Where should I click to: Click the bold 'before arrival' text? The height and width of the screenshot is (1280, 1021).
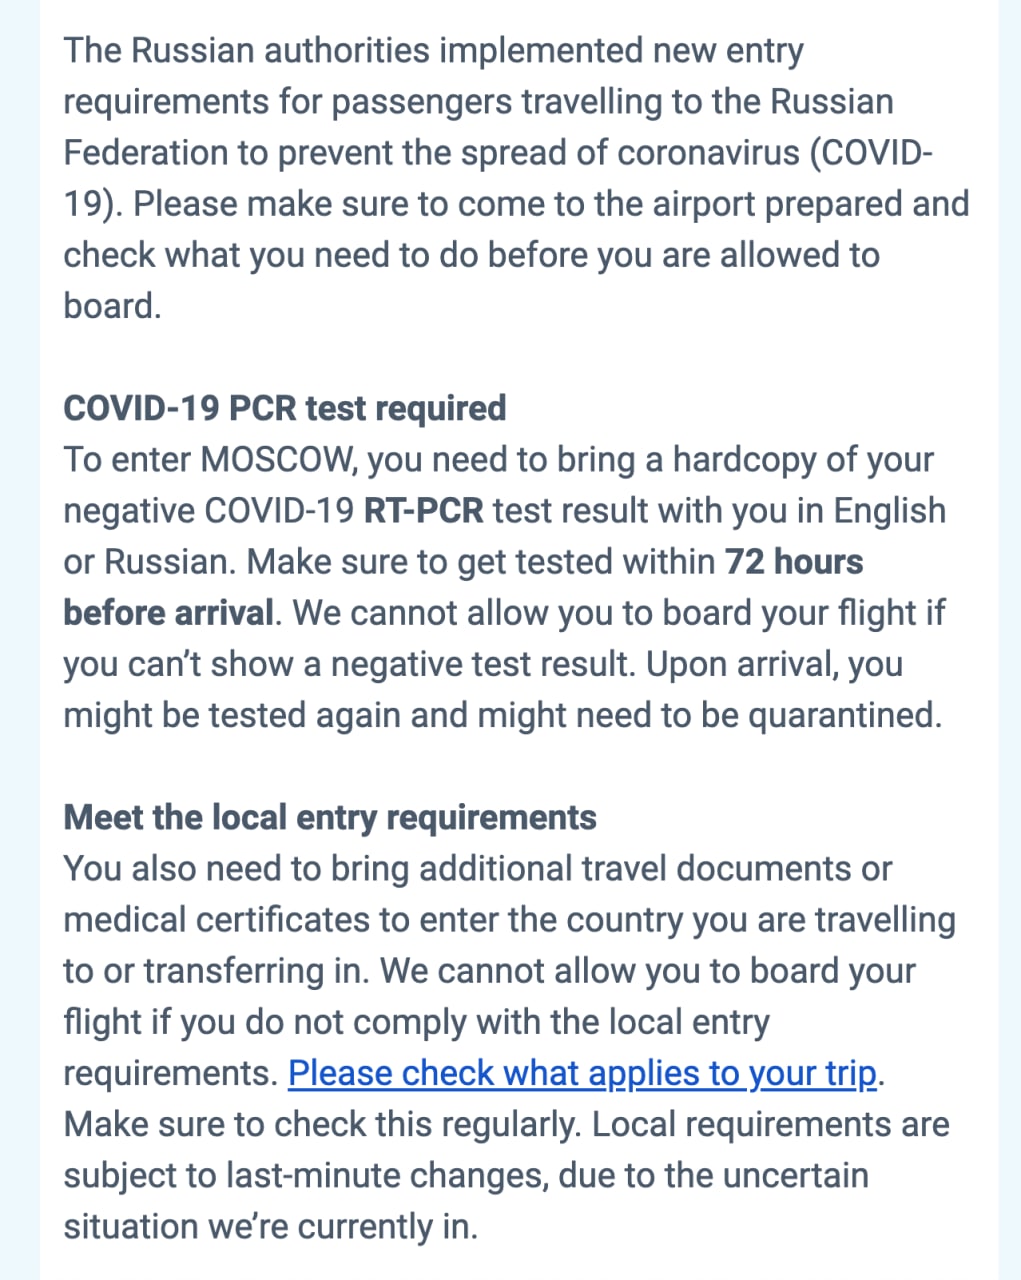169,612
